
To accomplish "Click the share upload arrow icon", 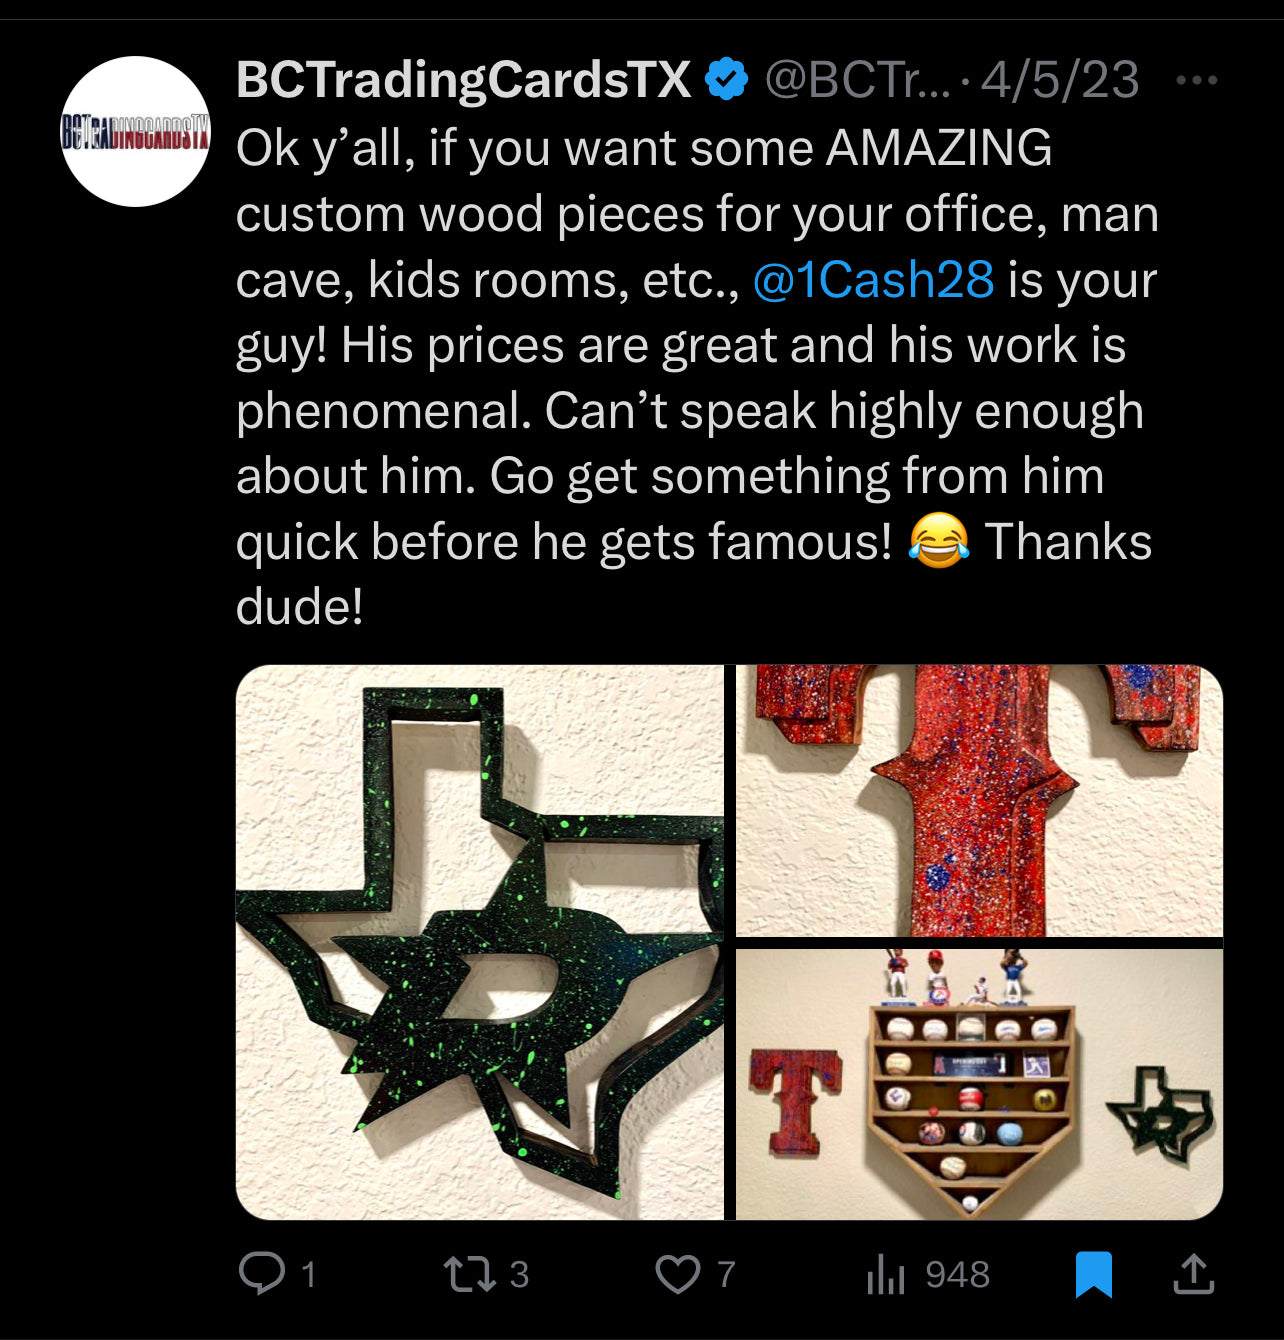I will tap(1193, 1274).
